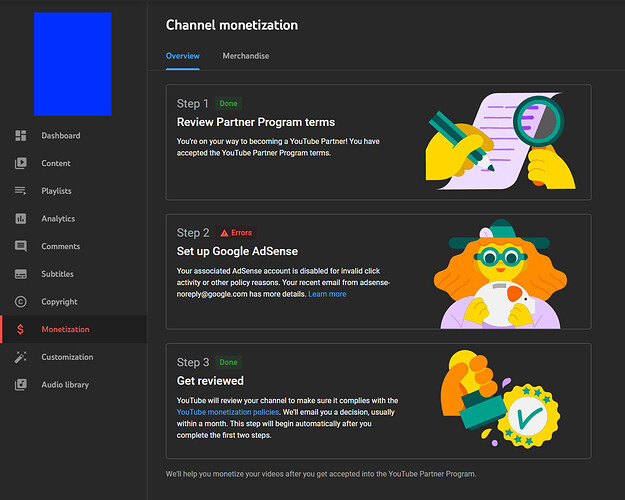Click the Playlists list icon
Screen dimensions: 625x500
click(x=21, y=191)
